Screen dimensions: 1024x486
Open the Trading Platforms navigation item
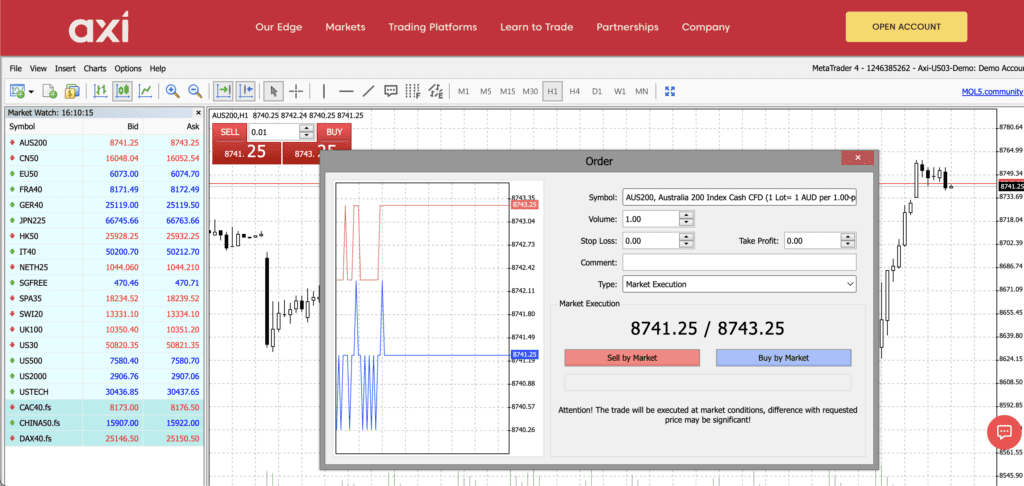432,27
